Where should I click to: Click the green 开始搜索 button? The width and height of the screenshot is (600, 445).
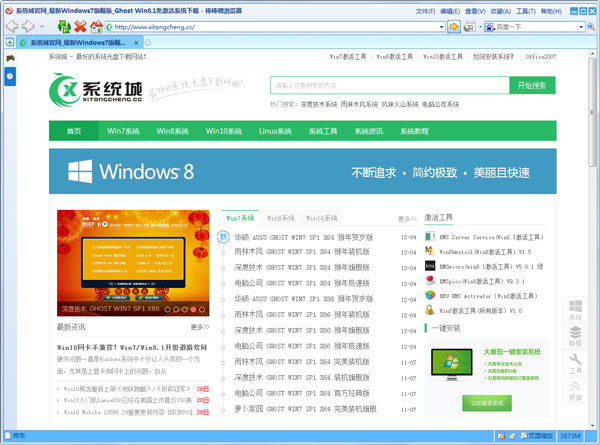pyautogui.click(x=532, y=85)
